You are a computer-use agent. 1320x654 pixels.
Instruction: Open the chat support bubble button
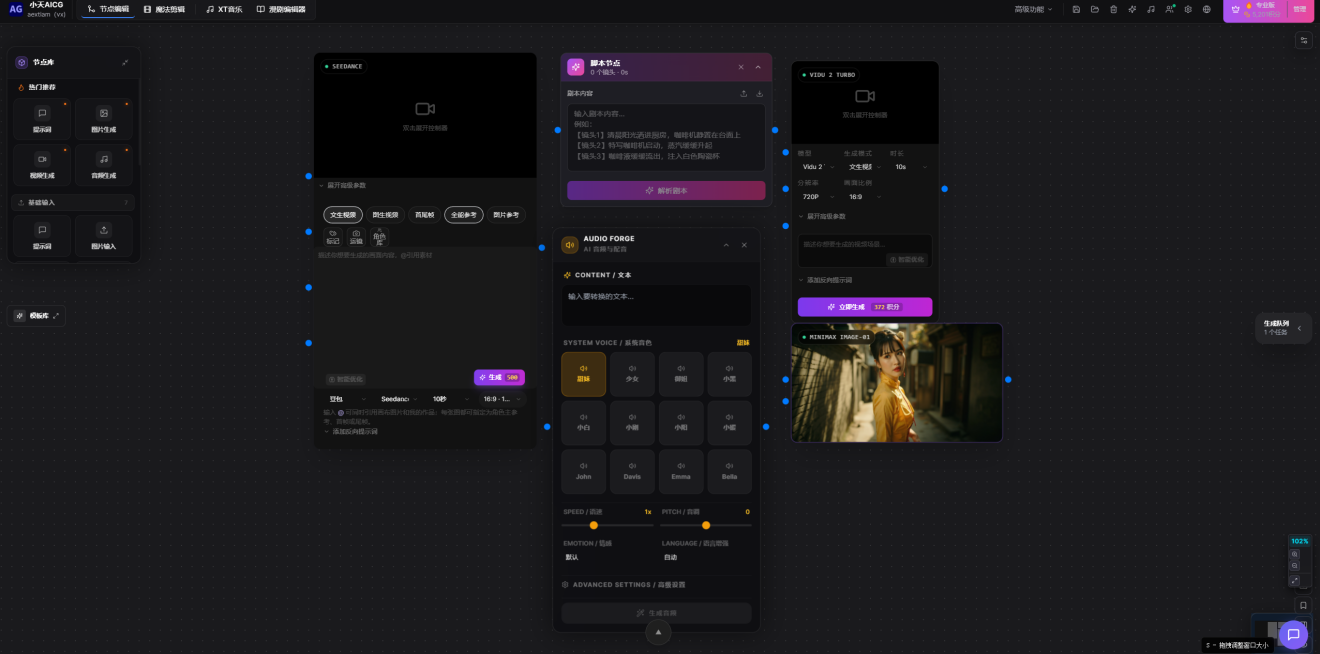[1293, 634]
